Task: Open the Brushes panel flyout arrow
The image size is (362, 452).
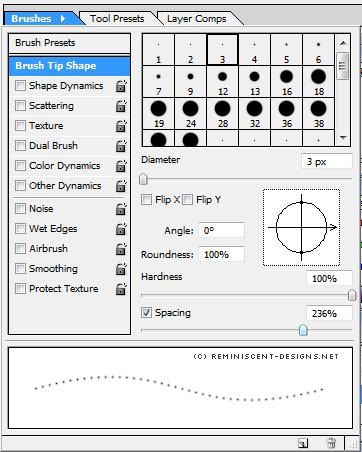Action: coord(63,18)
